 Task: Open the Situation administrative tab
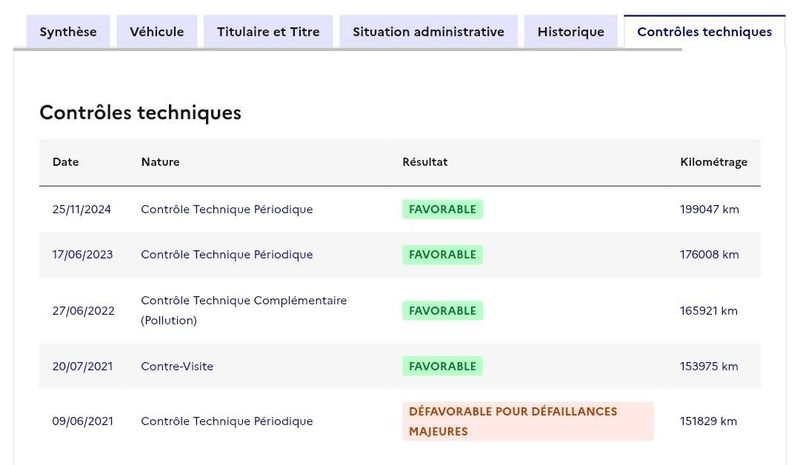coord(429,32)
